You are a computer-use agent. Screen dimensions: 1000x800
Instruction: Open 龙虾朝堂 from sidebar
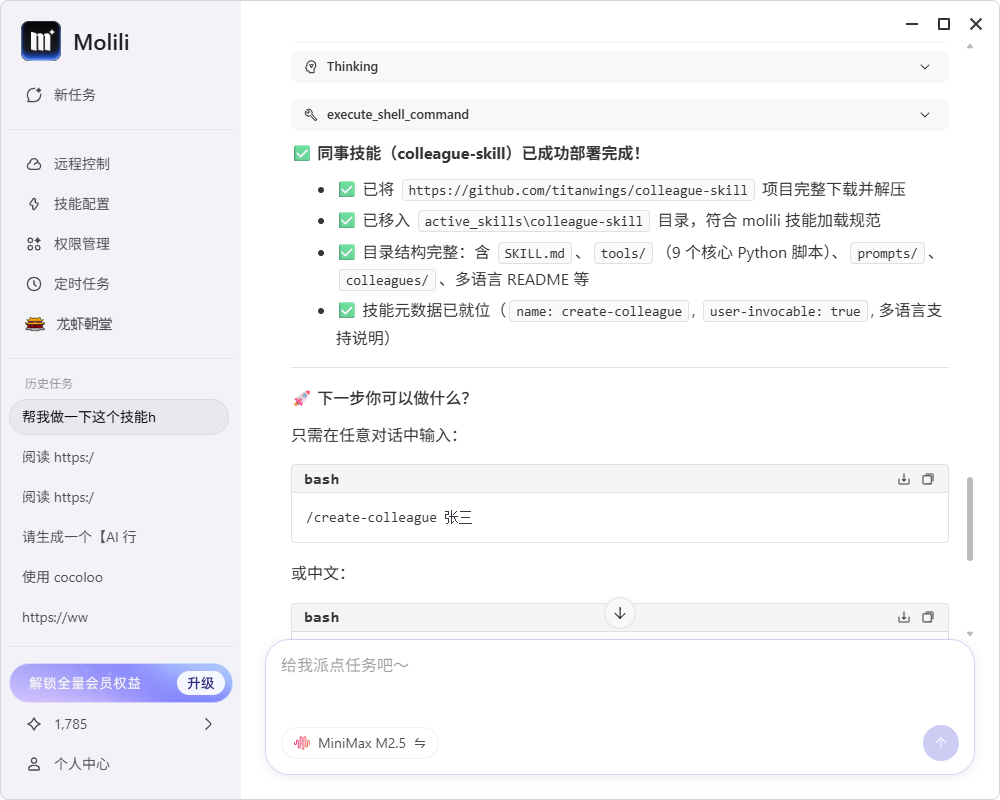point(83,324)
